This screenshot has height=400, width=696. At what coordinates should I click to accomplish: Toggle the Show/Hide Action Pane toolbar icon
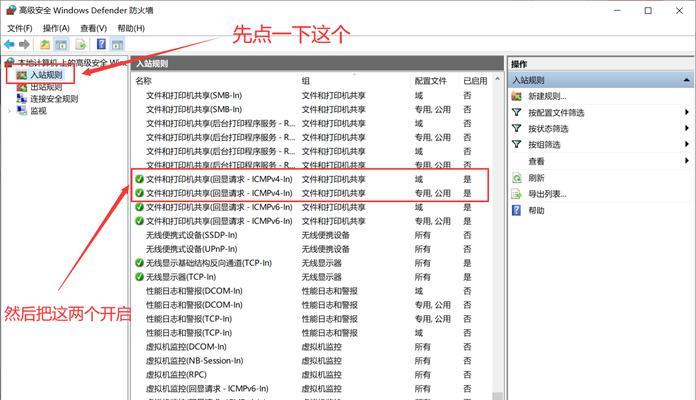click(117, 44)
